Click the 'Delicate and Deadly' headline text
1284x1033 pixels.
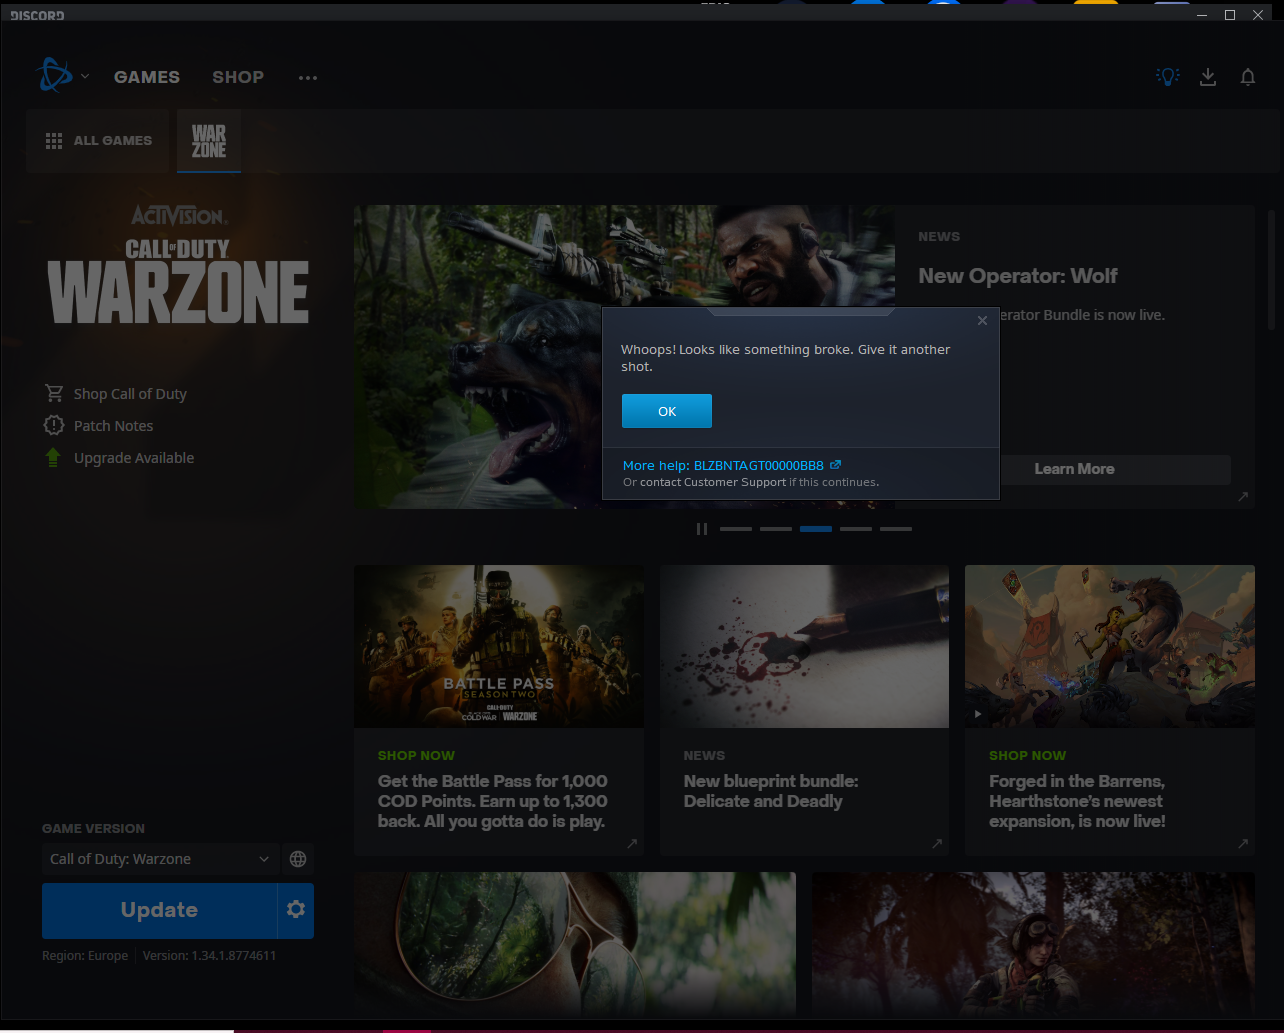[771, 791]
